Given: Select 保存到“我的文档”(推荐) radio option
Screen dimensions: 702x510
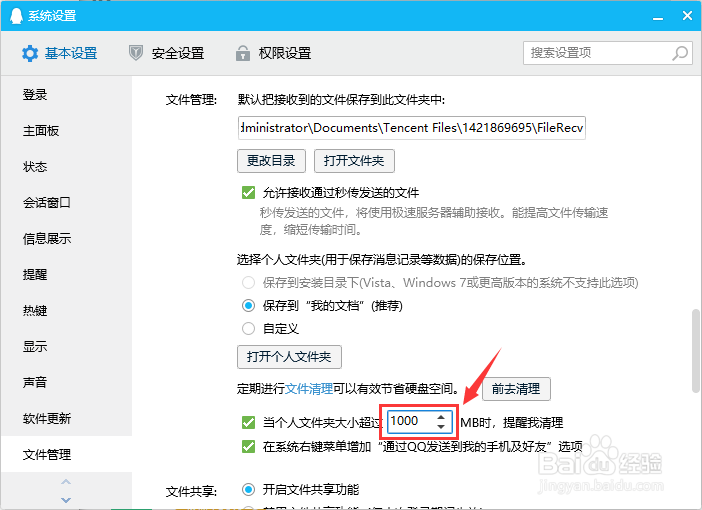Looking at the screenshot, I should tap(248, 306).
